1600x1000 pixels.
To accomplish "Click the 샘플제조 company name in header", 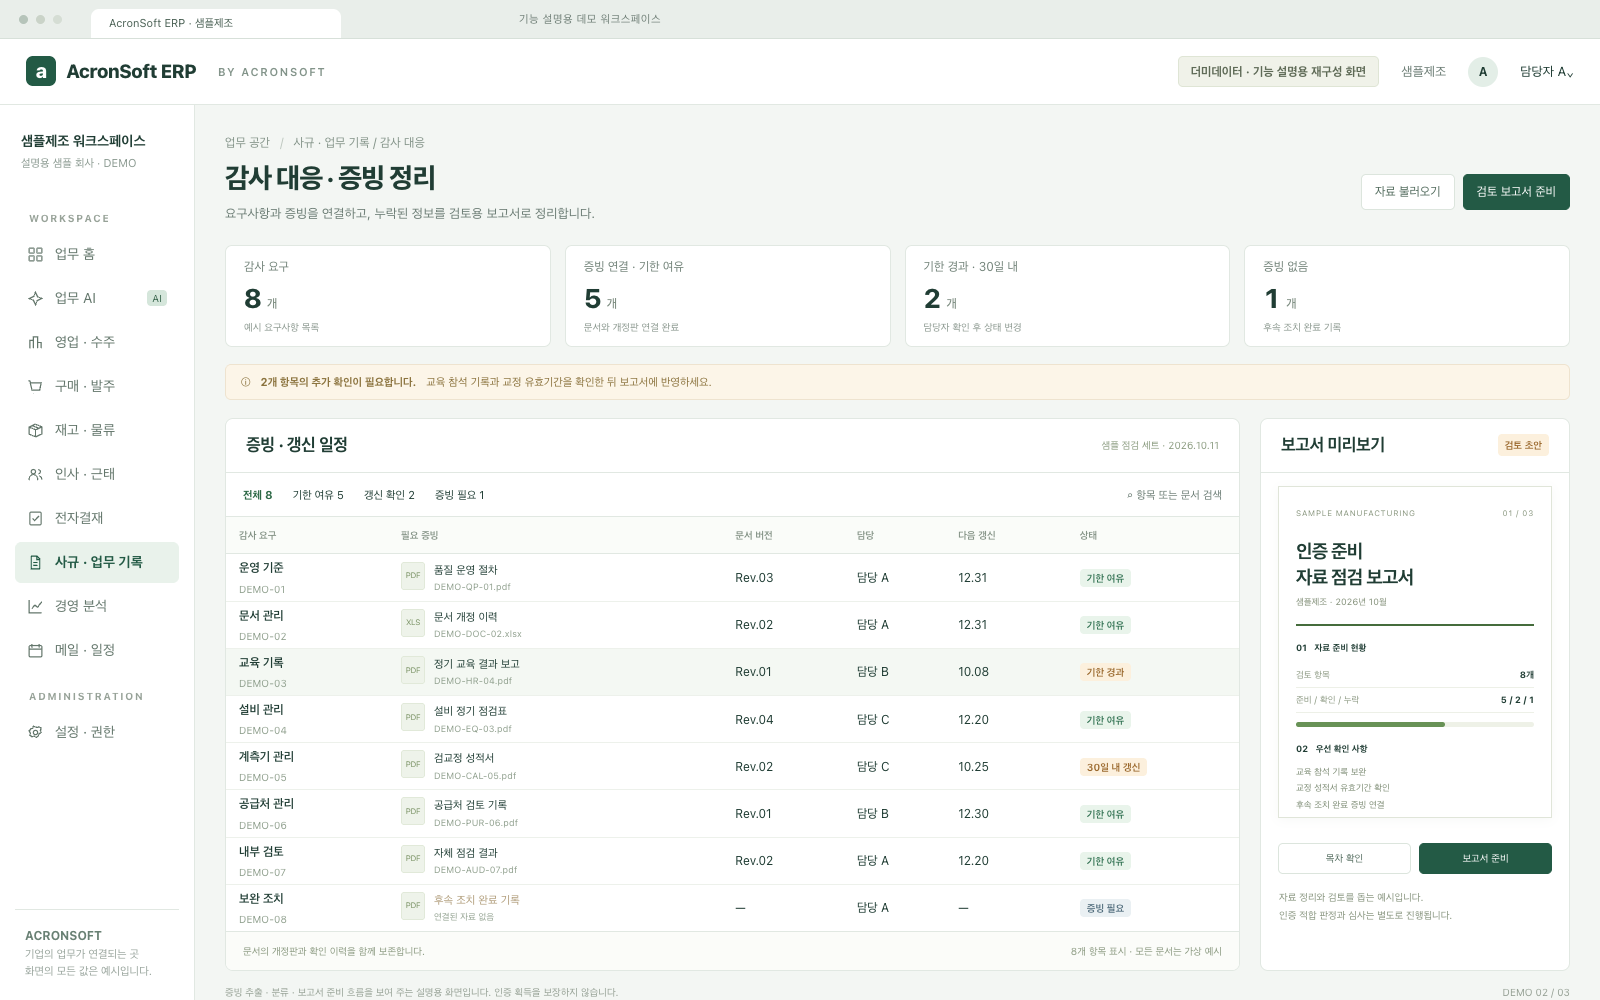I will [x=1423, y=72].
